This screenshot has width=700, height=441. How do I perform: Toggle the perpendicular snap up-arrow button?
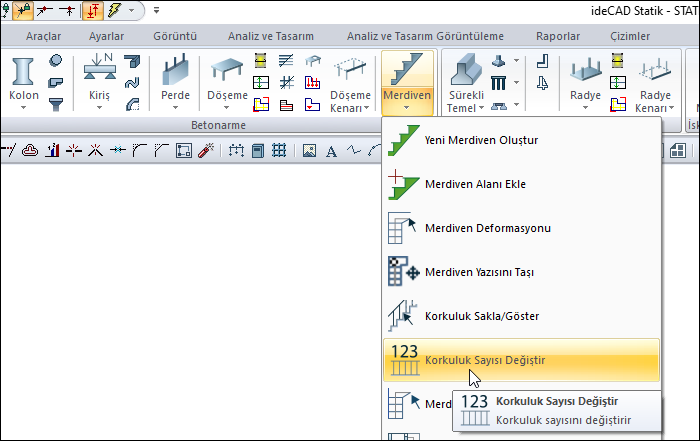point(68,10)
